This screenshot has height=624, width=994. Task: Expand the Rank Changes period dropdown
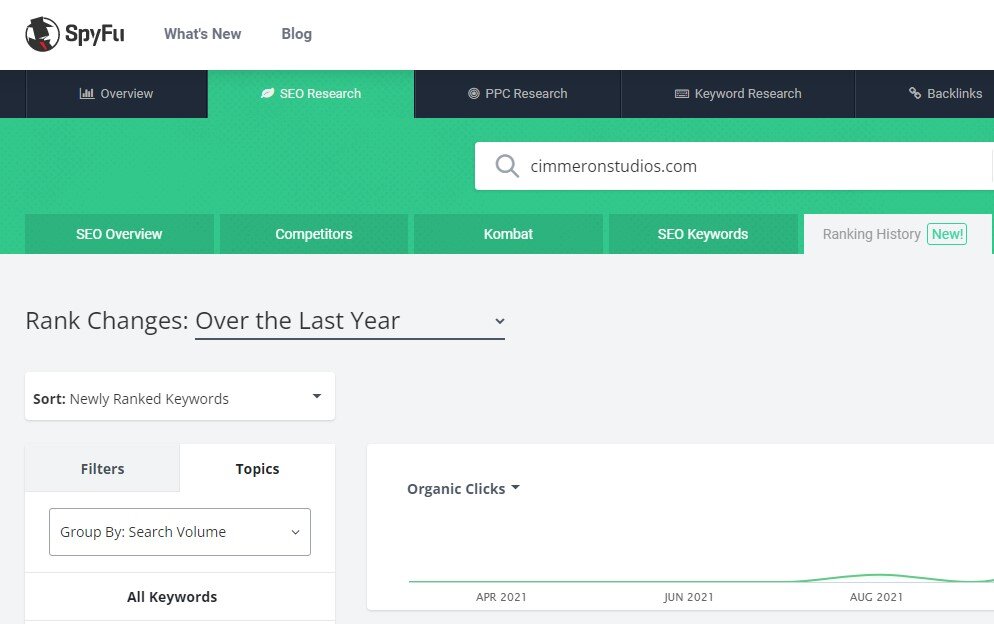click(x=350, y=322)
